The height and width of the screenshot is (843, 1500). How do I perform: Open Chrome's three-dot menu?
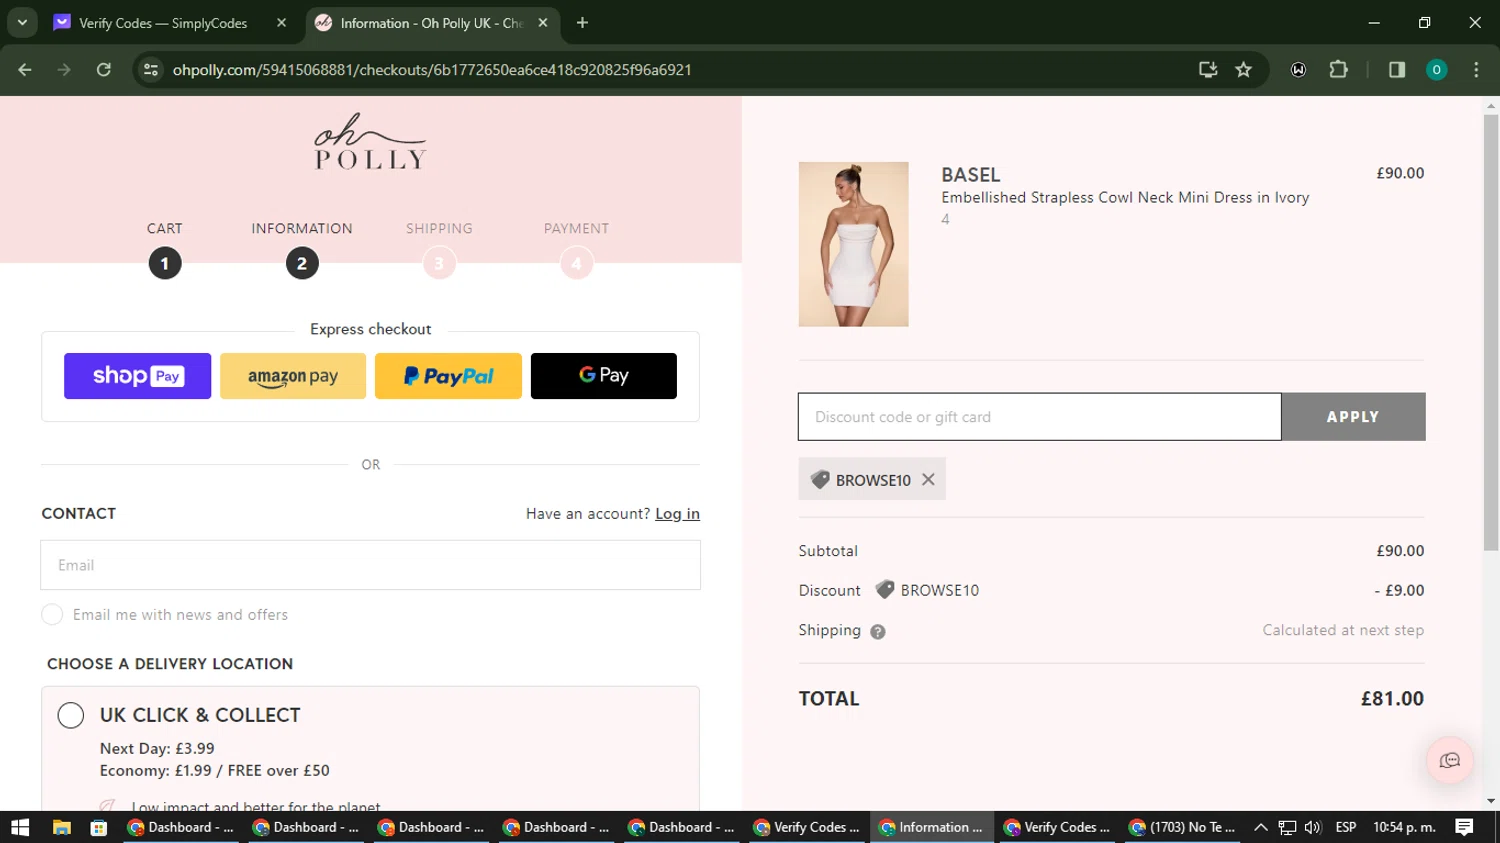click(x=1476, y=70)
